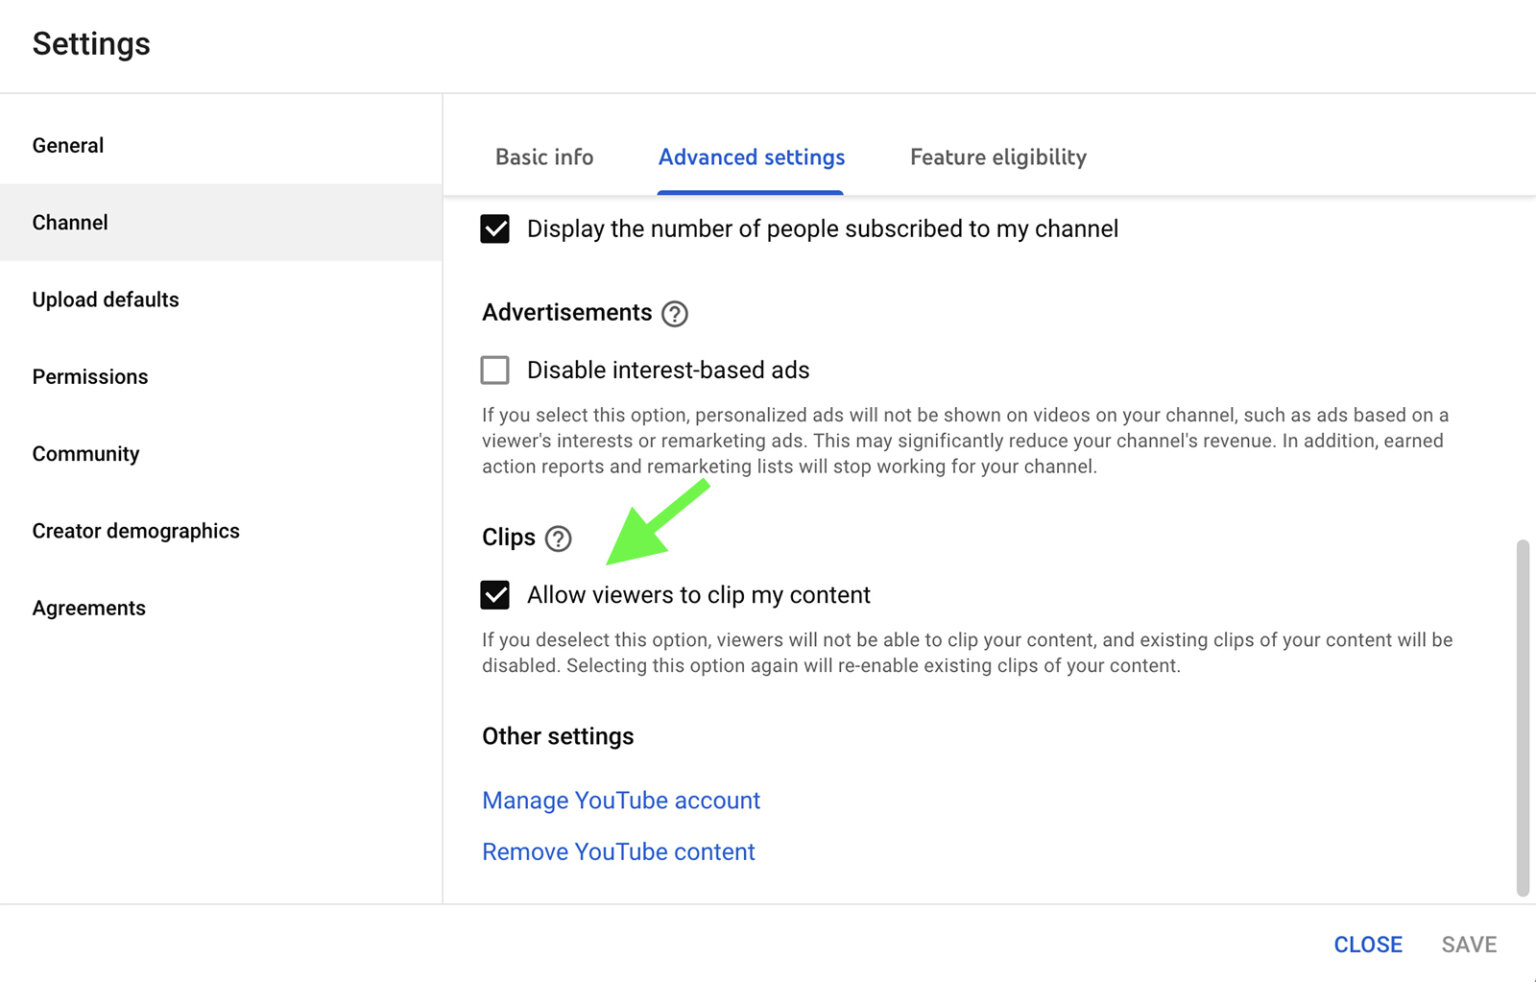The height and width of the screenshot is (982, 1536).
Task: Close the Settings dialog
Action: coord(1367,943)
